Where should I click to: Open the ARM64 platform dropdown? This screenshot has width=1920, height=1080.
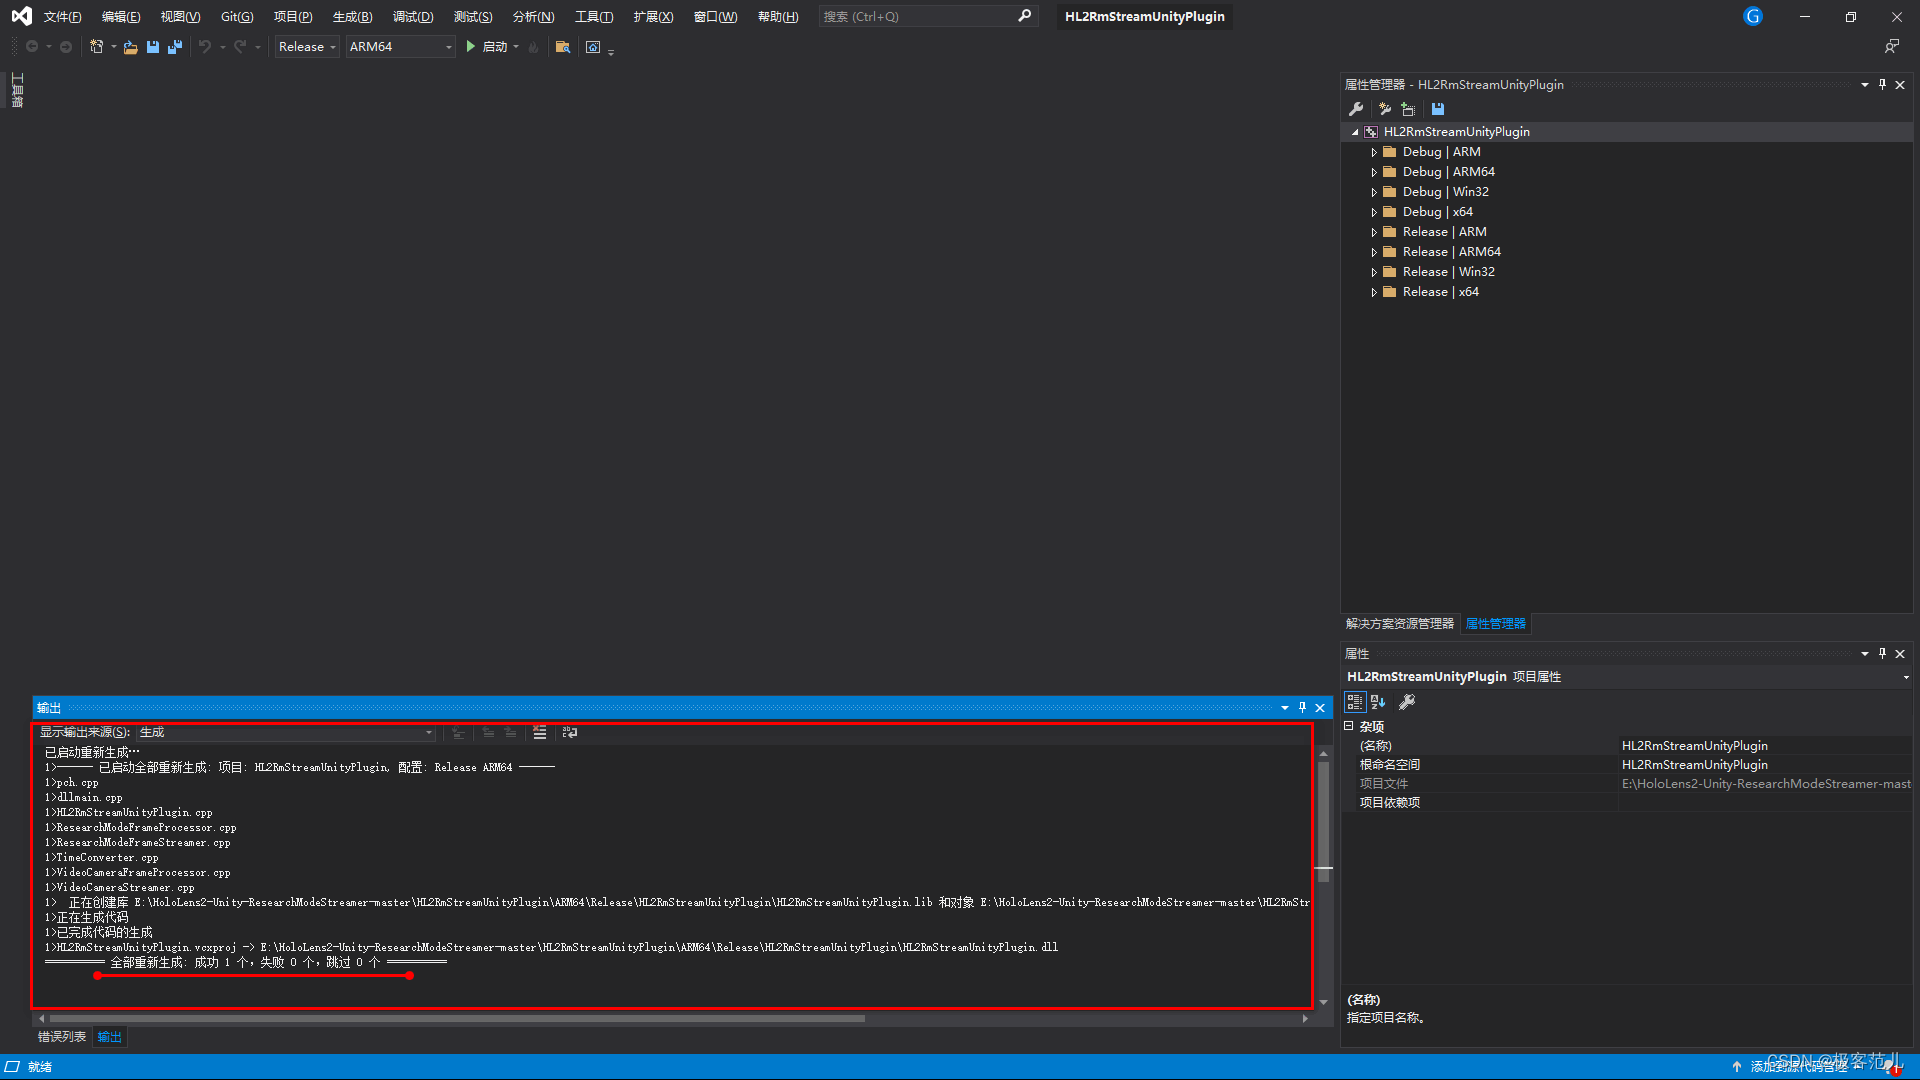[400, 47]
